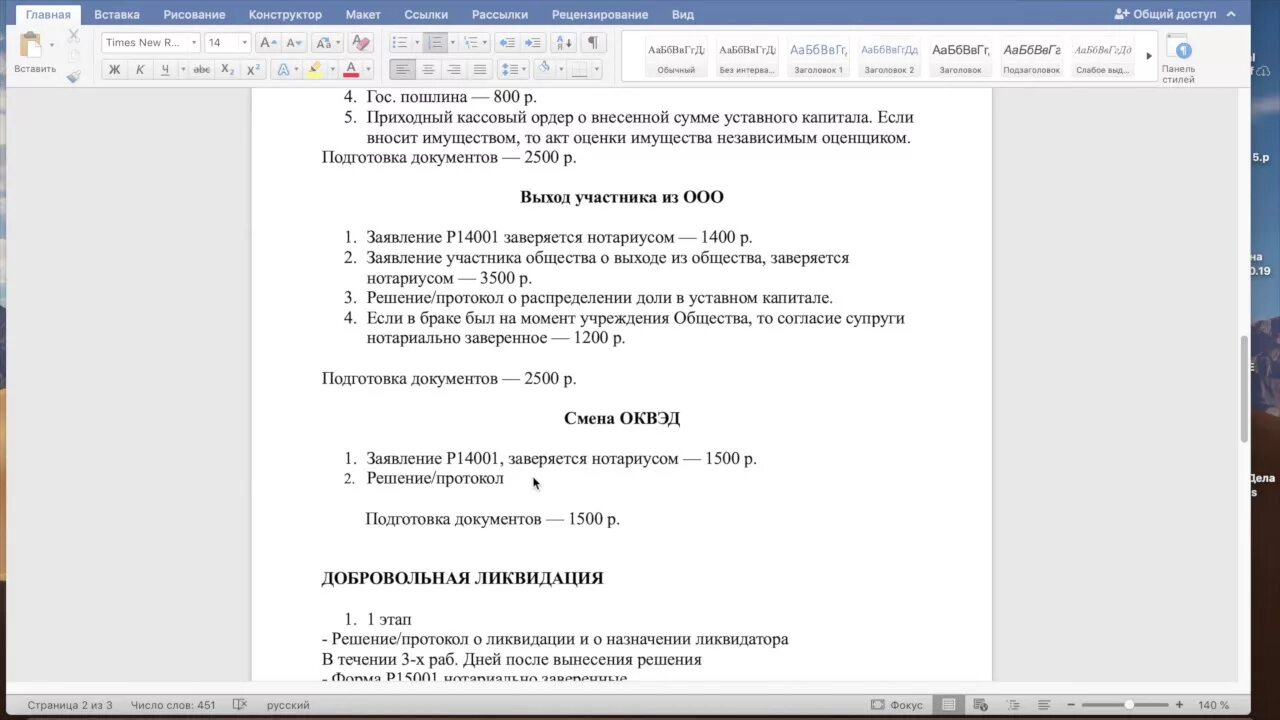Apply the Обычный style
Screen dimensions: 1280x720
tap(676, 58)
